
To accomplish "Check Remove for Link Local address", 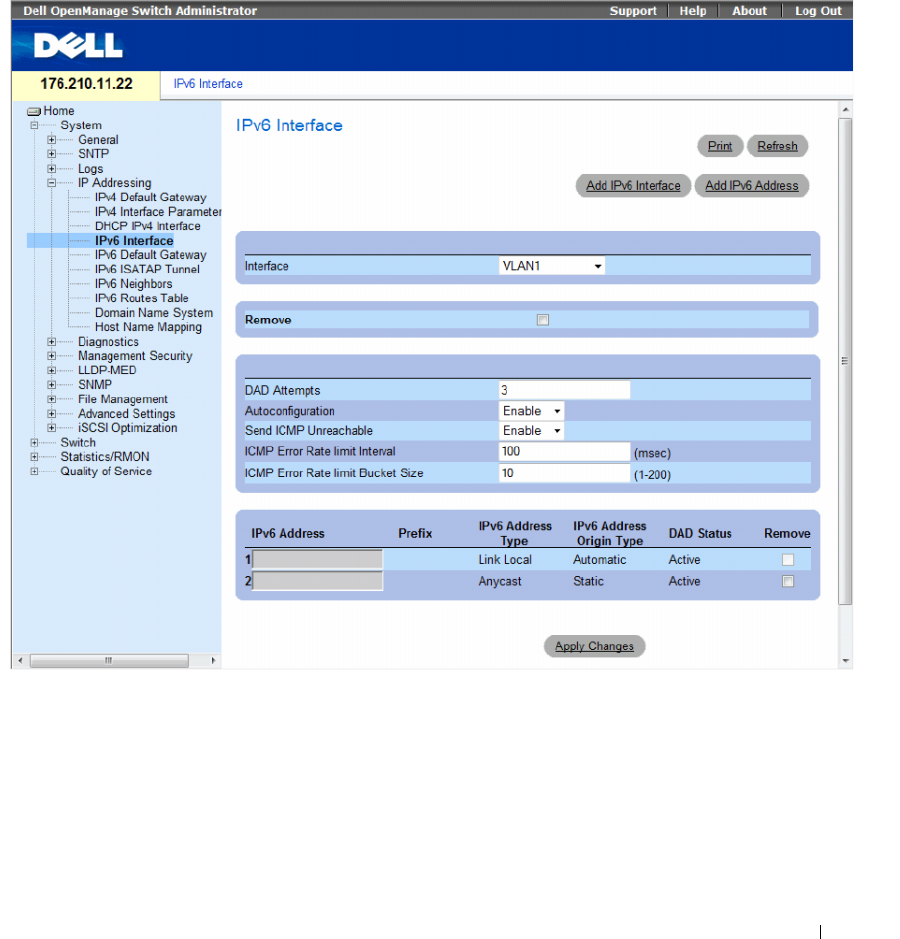I will coord(787,559).
